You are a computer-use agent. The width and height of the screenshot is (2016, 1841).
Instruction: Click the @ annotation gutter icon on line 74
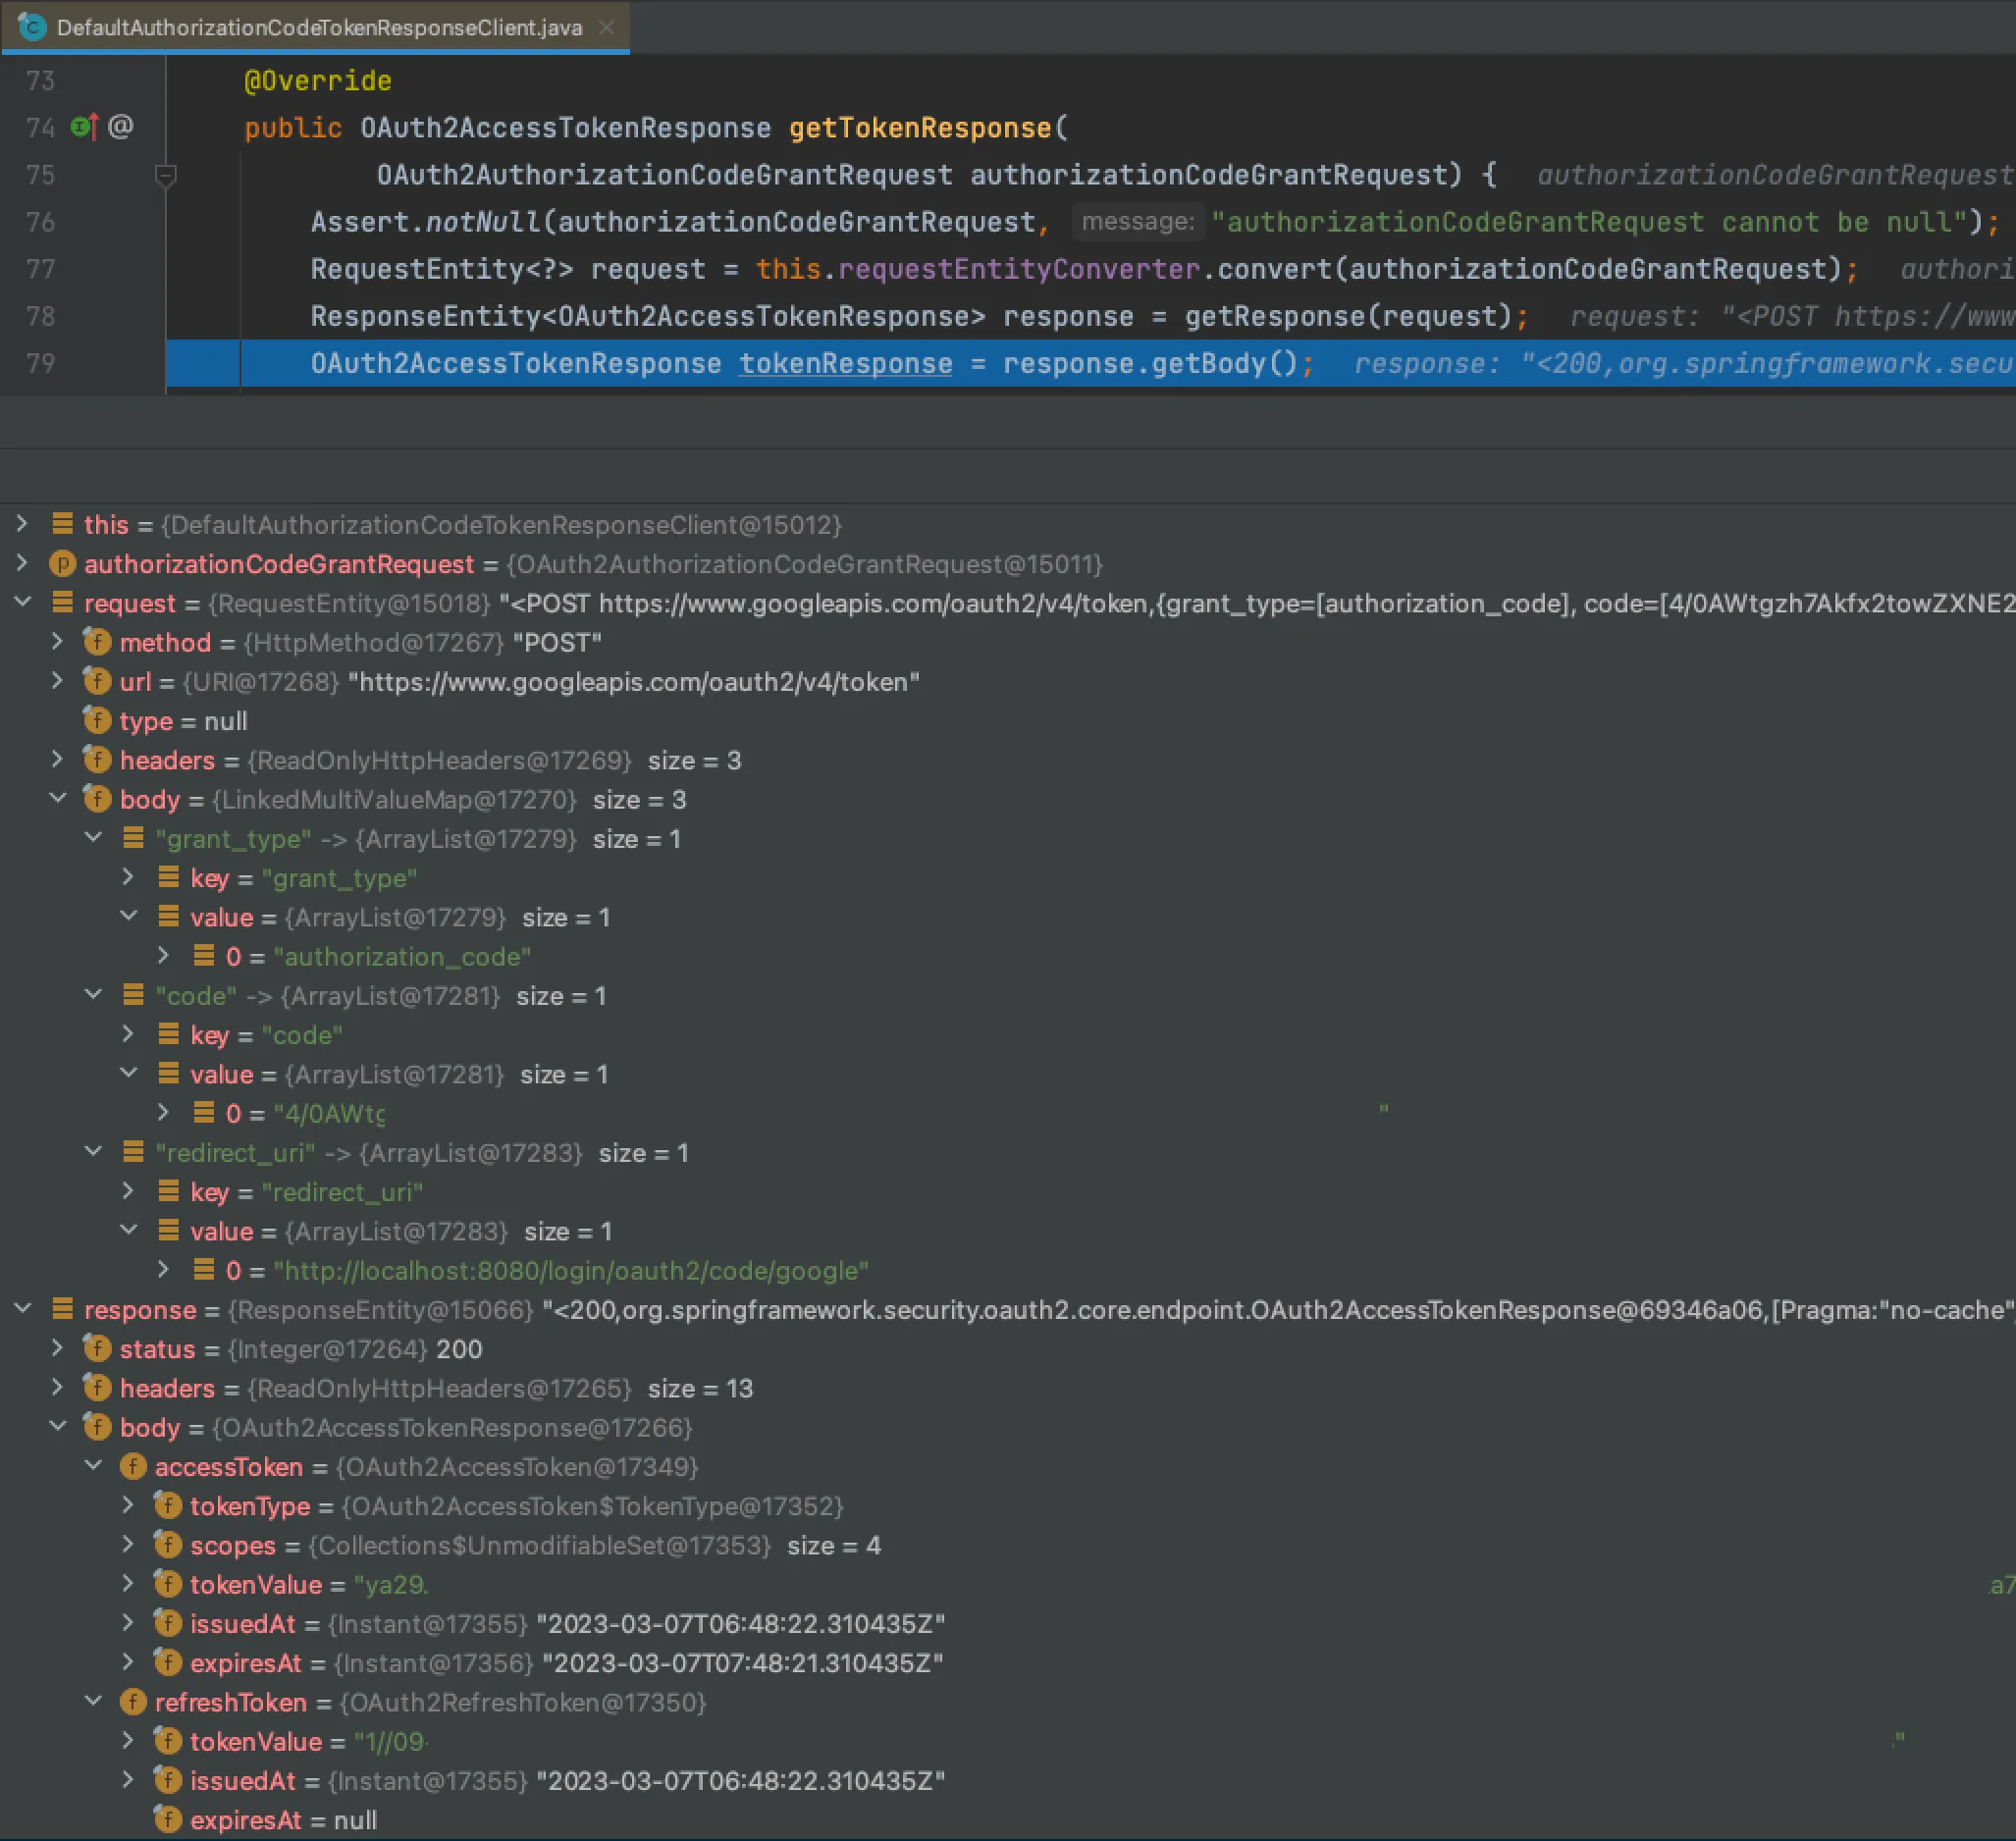(x=120, y=127)
